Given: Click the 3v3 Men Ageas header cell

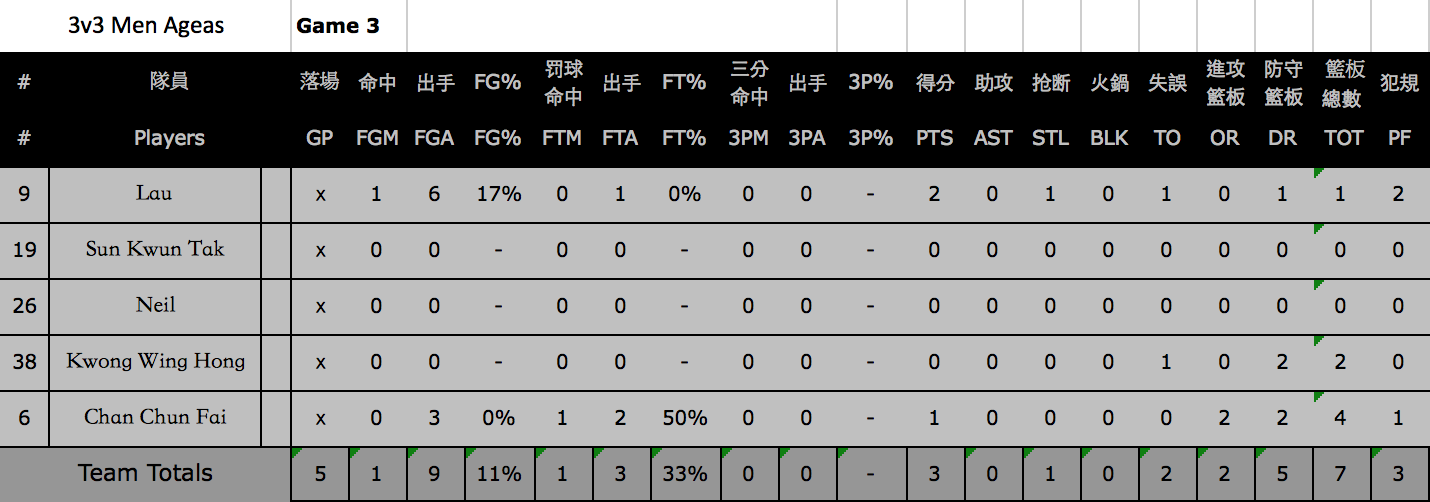Looking at the screenshot, I should pyautogui.click(x=146, y=26).
